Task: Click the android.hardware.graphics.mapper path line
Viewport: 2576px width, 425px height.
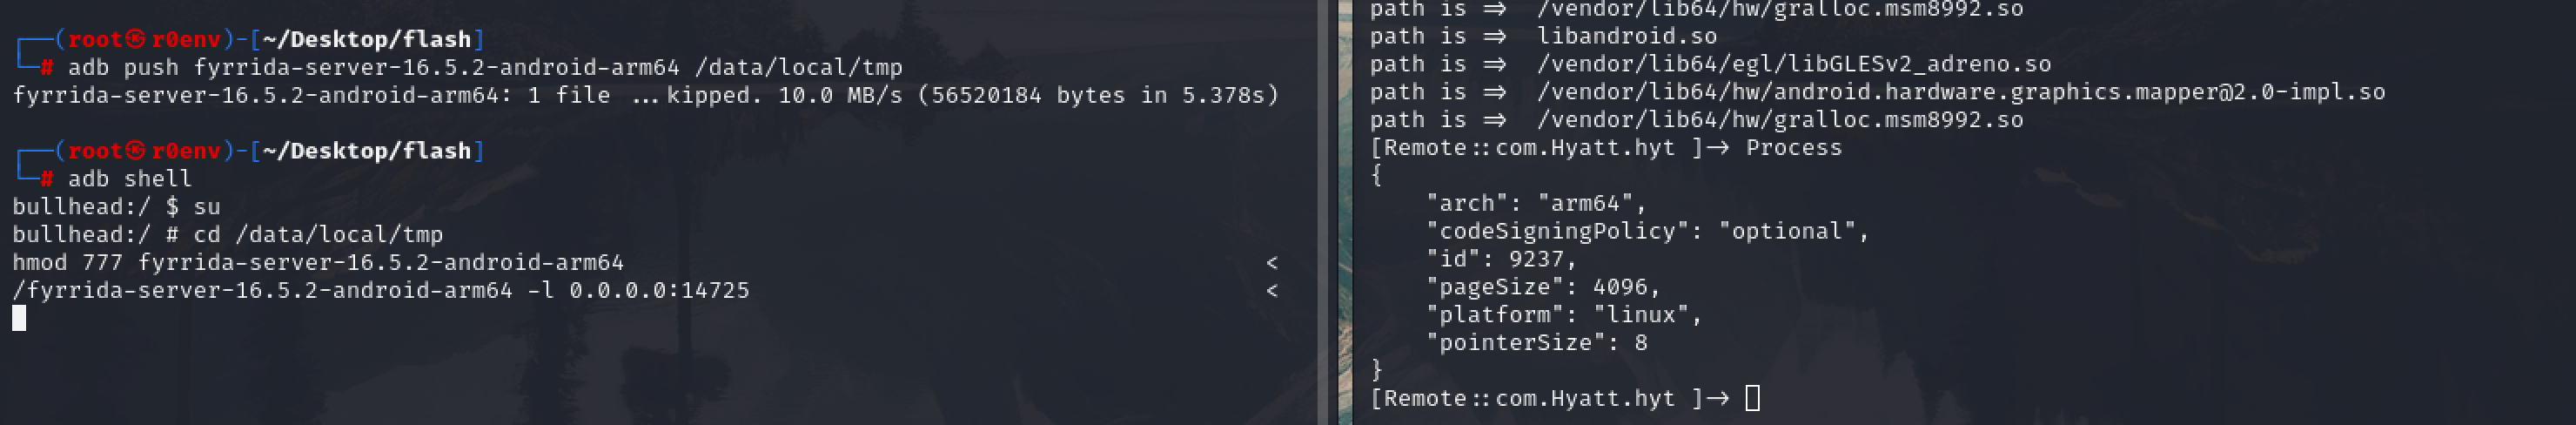Action: (x=1960, y=93)
